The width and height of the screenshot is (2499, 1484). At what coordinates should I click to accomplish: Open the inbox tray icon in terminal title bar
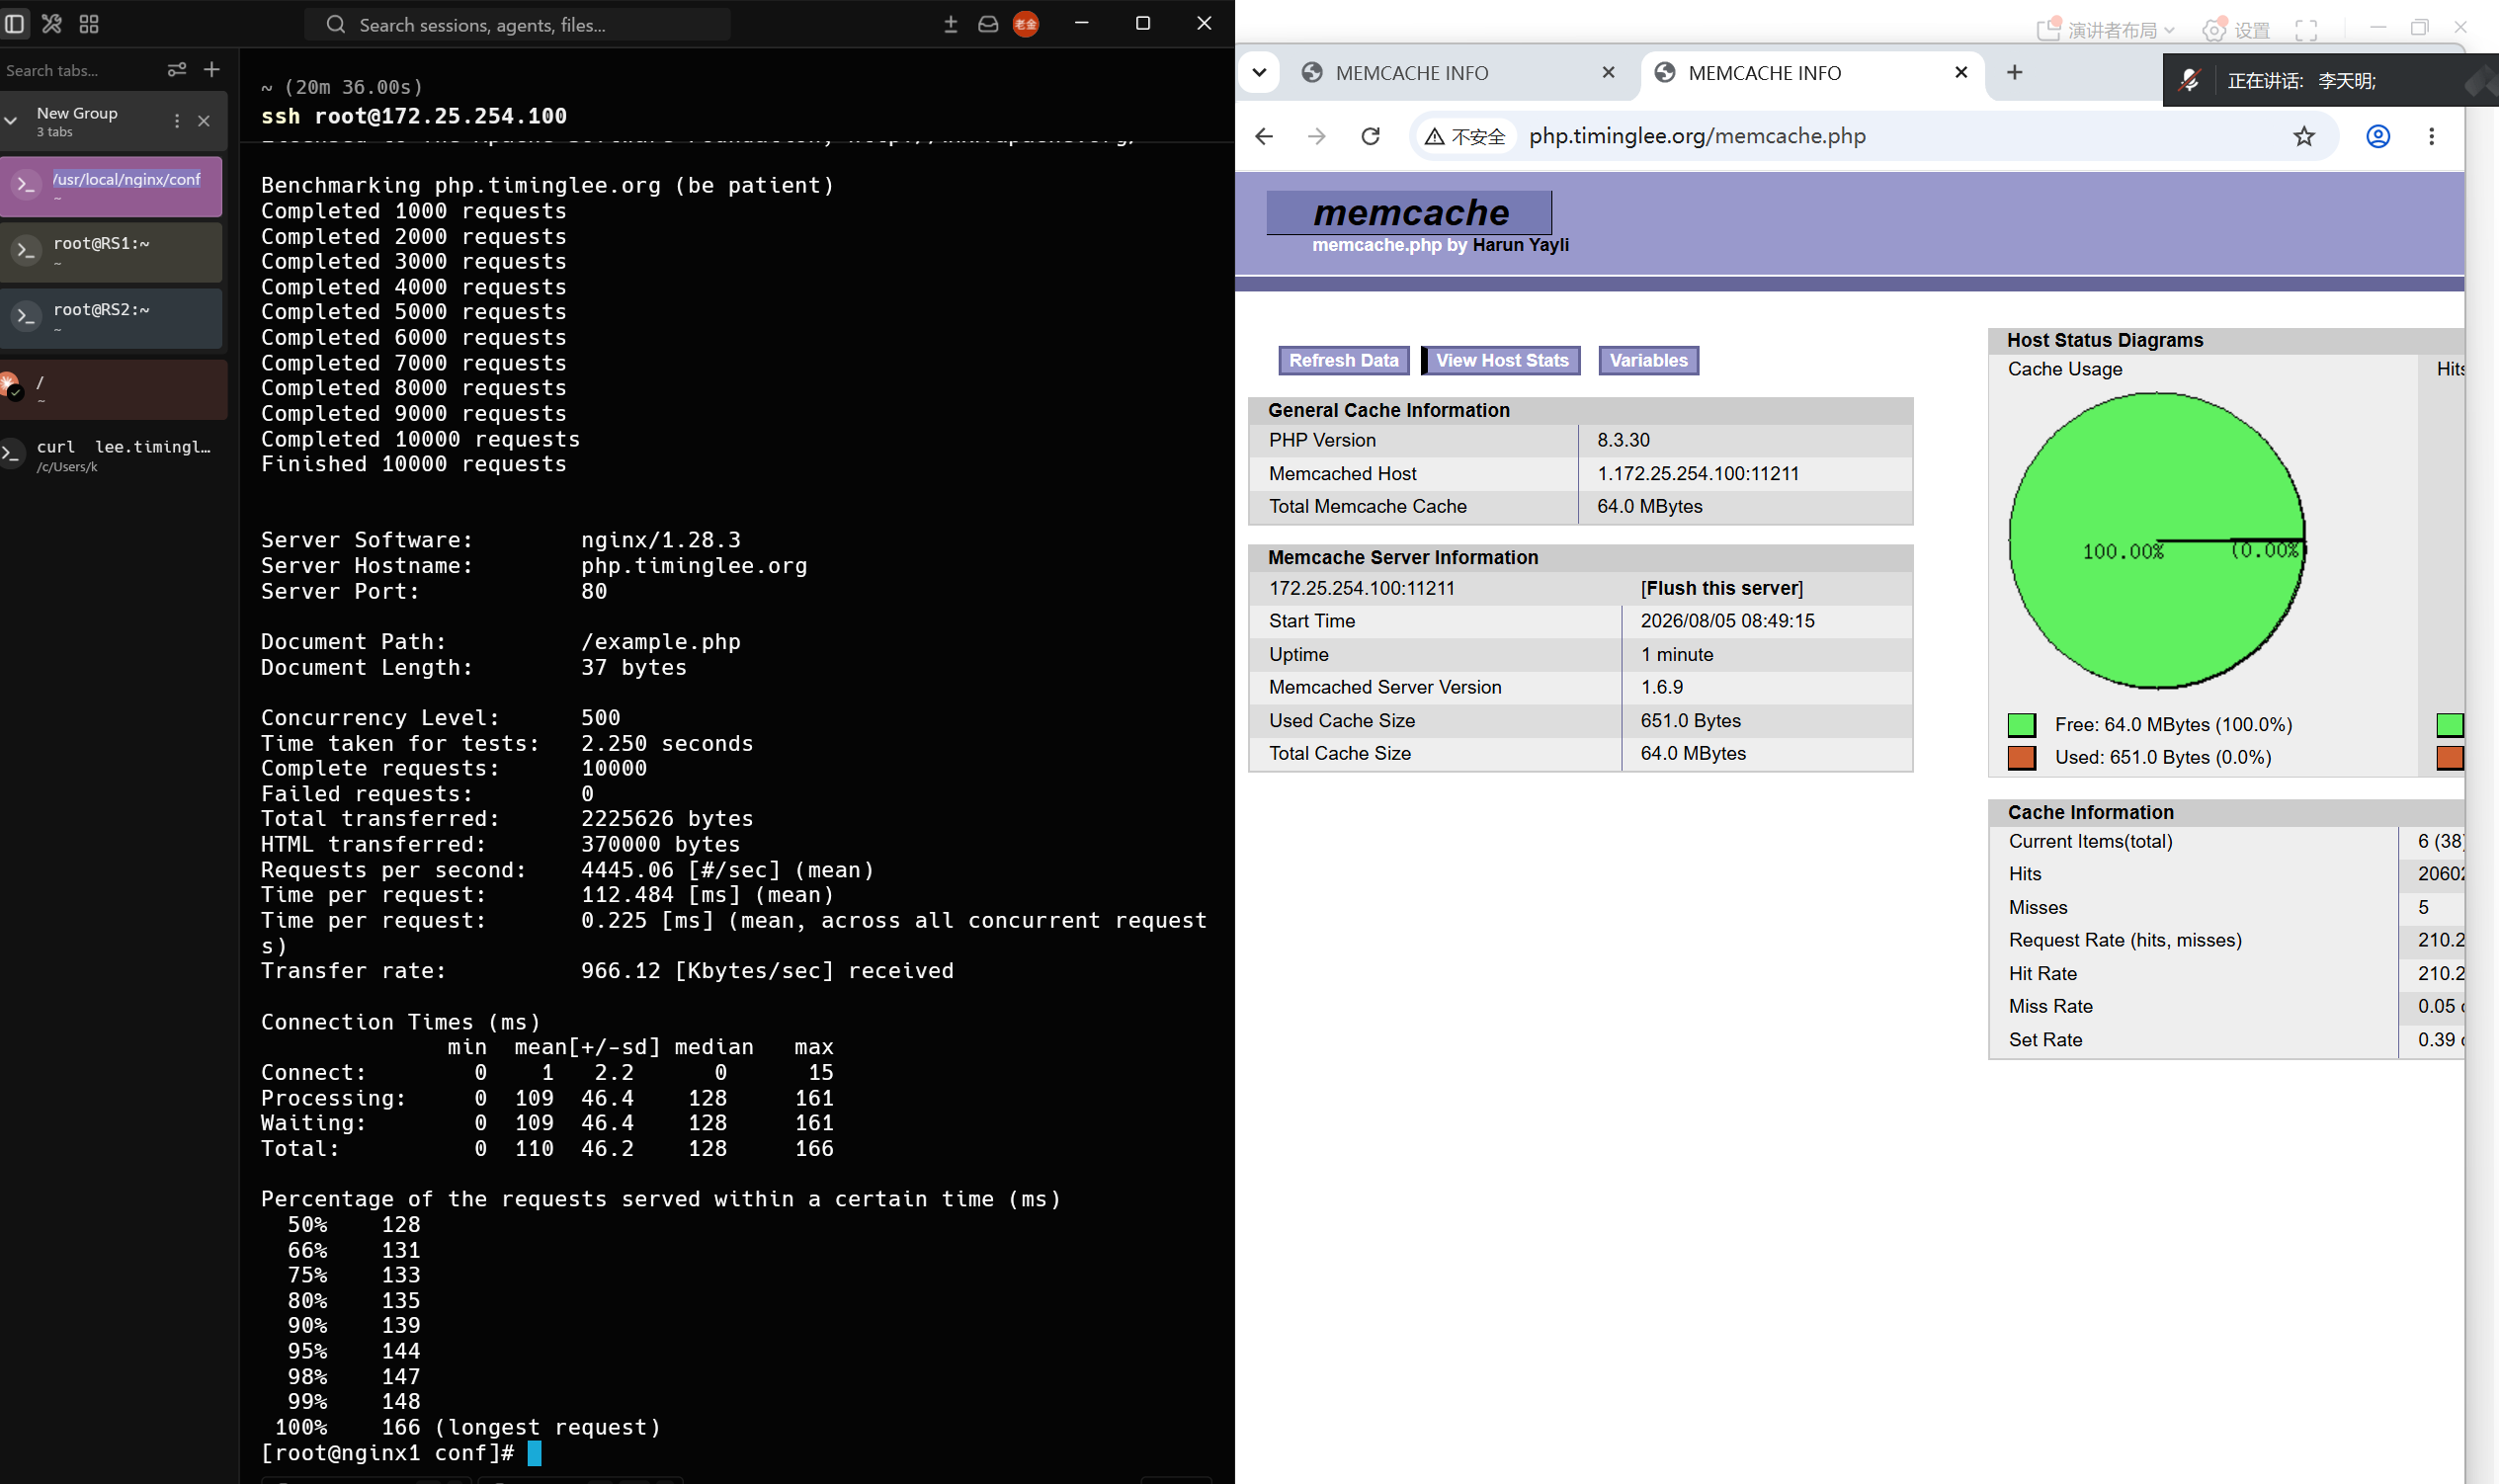(988, 24)
